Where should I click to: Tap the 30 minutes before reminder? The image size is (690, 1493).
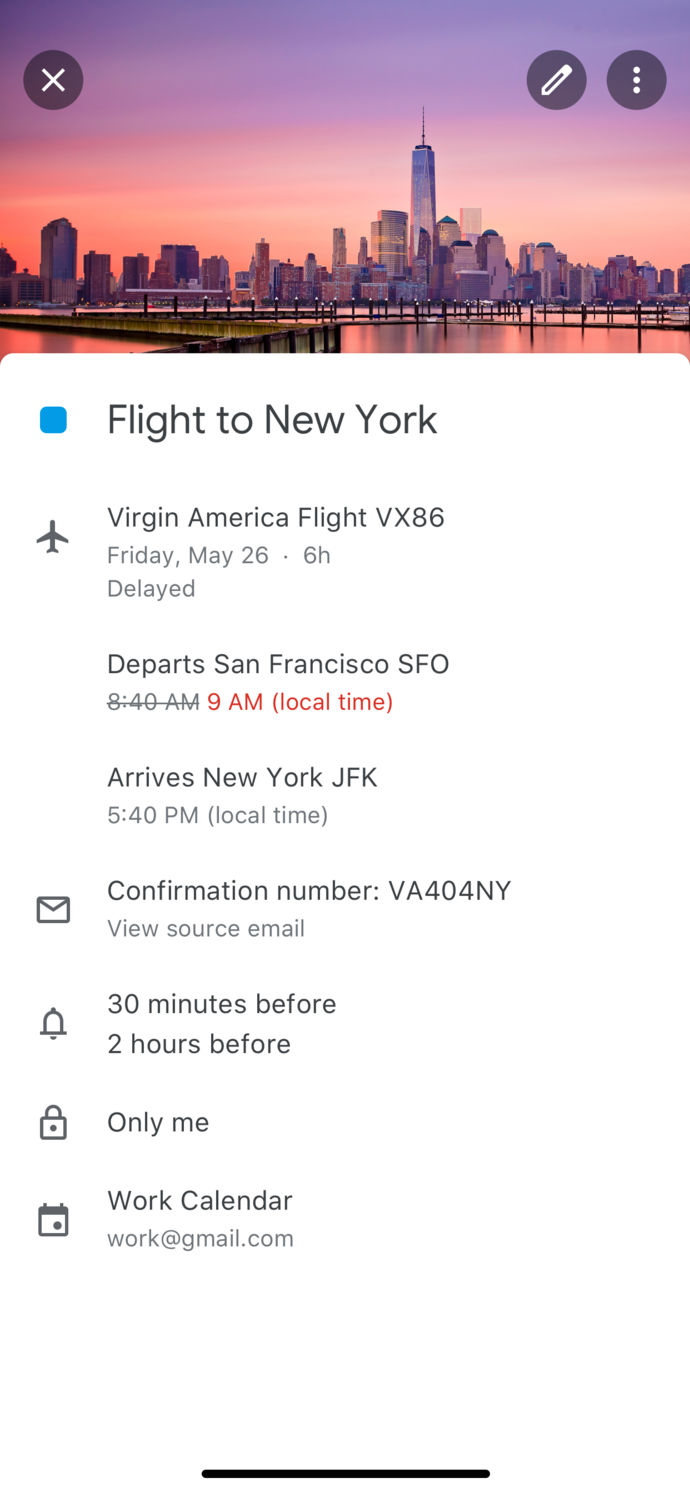pyautogui.click(x=222, y=1003)
